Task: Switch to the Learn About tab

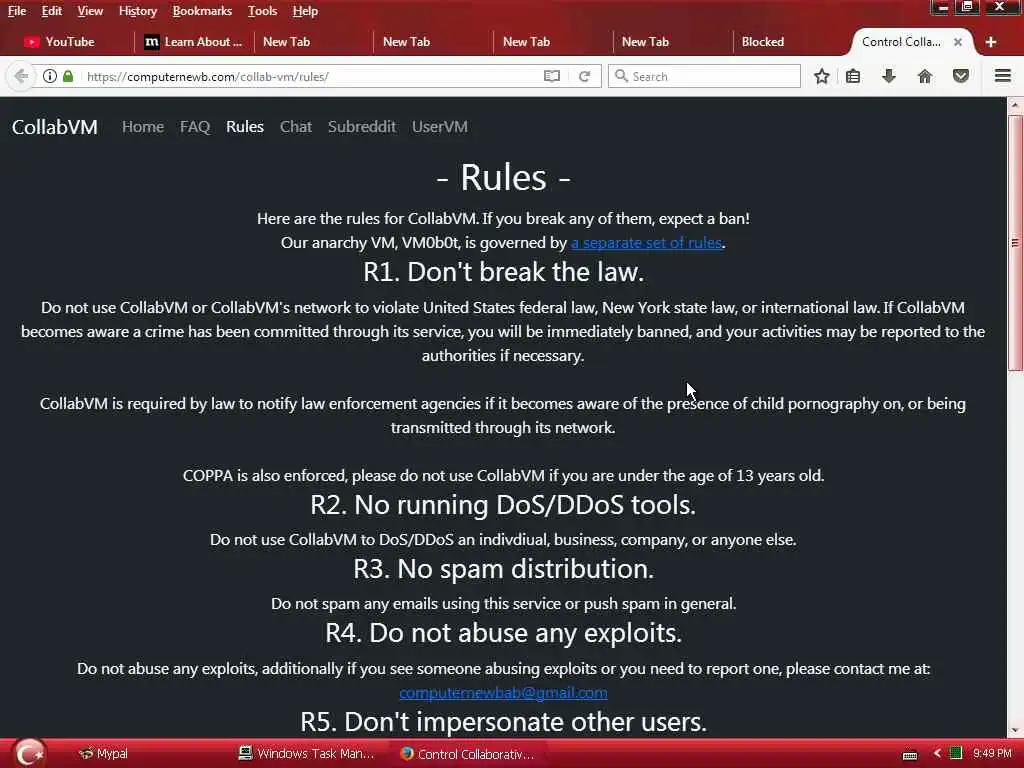Action: click(193, 42)
